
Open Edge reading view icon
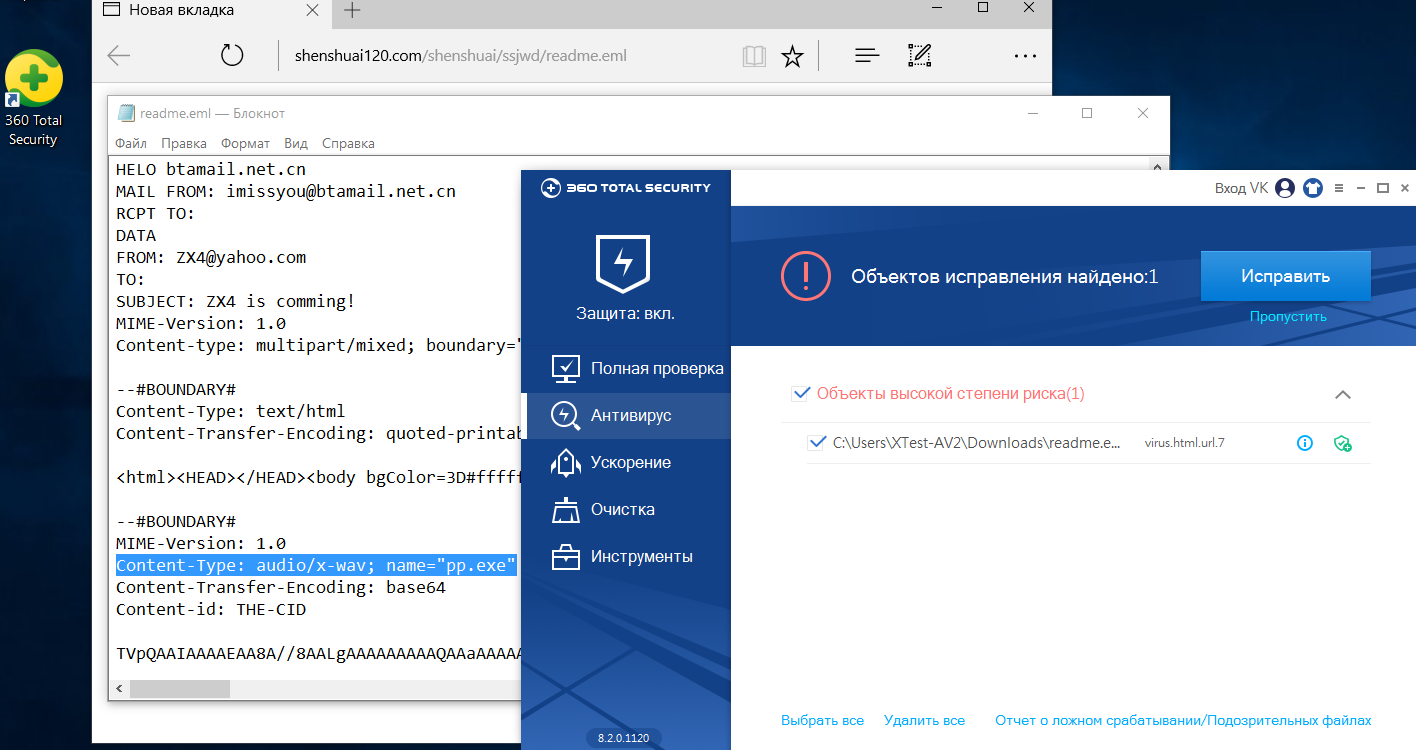click(753, 56)
